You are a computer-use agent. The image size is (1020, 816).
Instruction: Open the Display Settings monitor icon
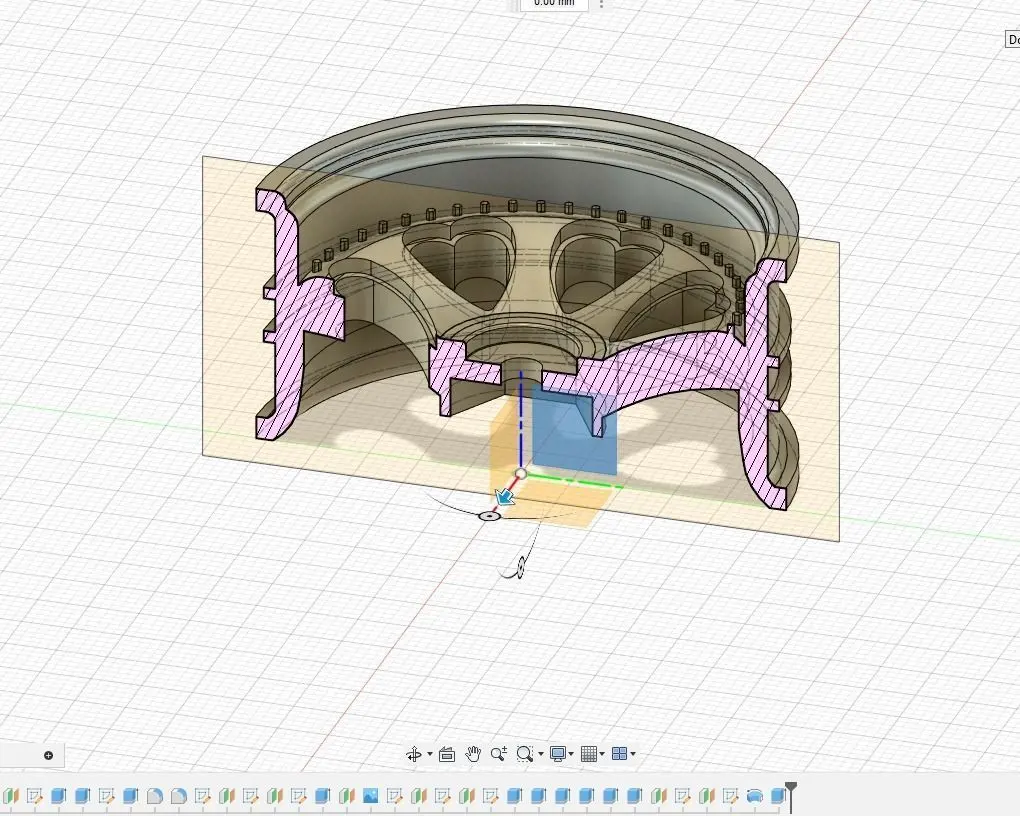(x=557, y=754)
